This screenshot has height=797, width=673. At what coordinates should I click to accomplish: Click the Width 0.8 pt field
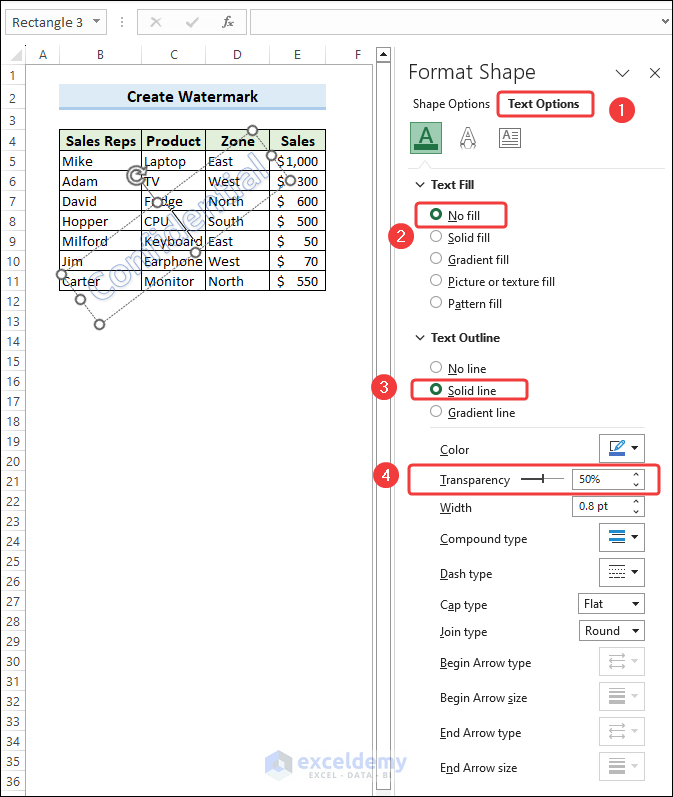[x=600, y=506]
